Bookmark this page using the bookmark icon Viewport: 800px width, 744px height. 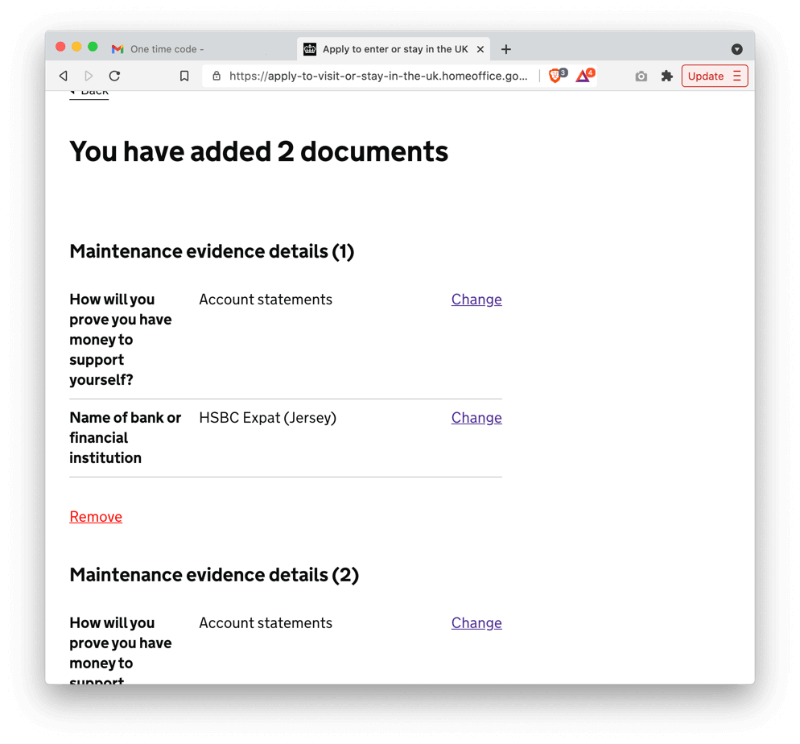click(184, 76)
